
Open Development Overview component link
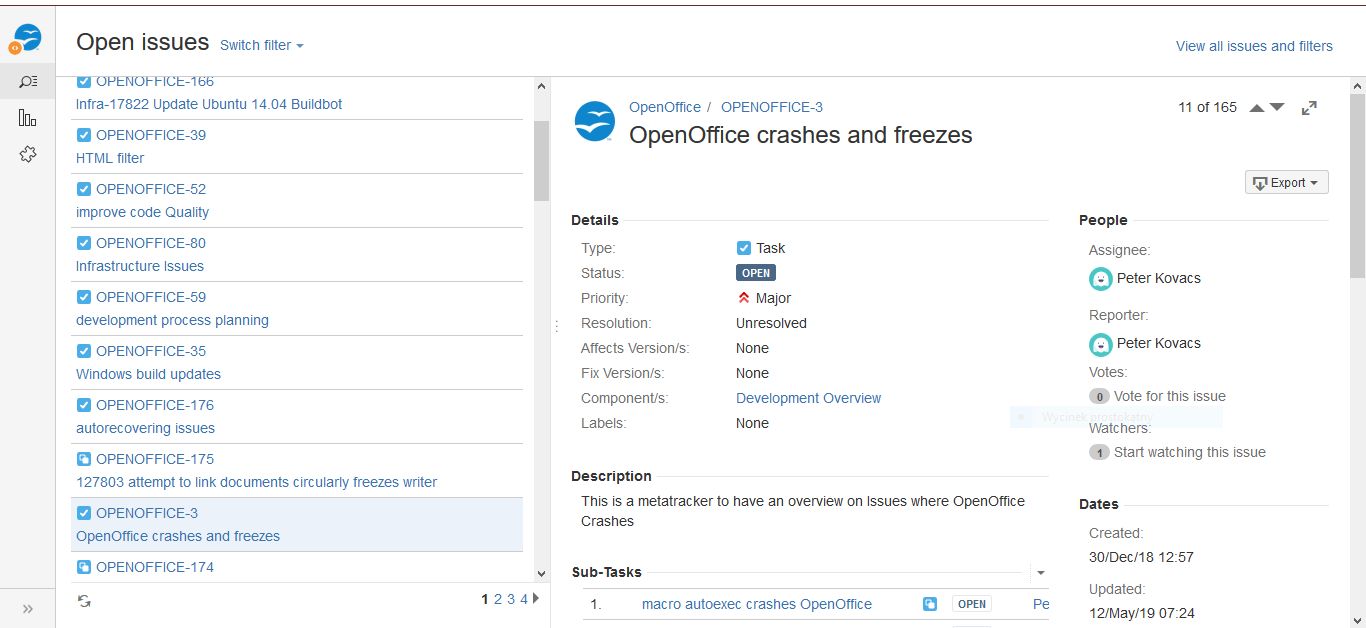click(809, 398)
